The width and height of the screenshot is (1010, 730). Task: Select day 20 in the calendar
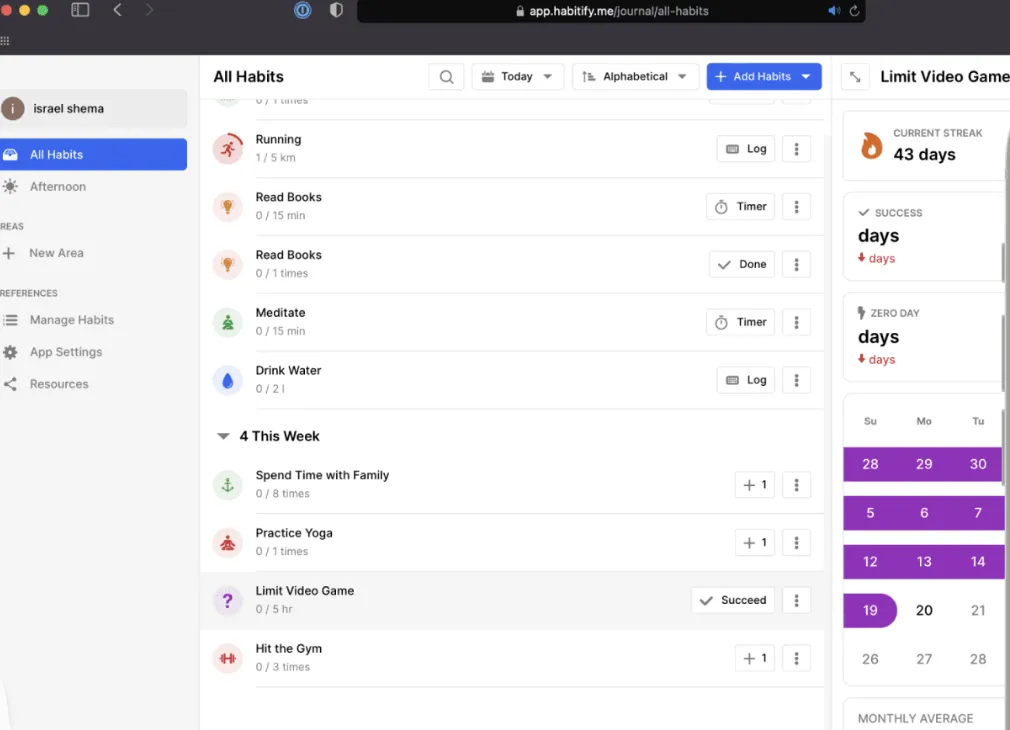[924, 610]
